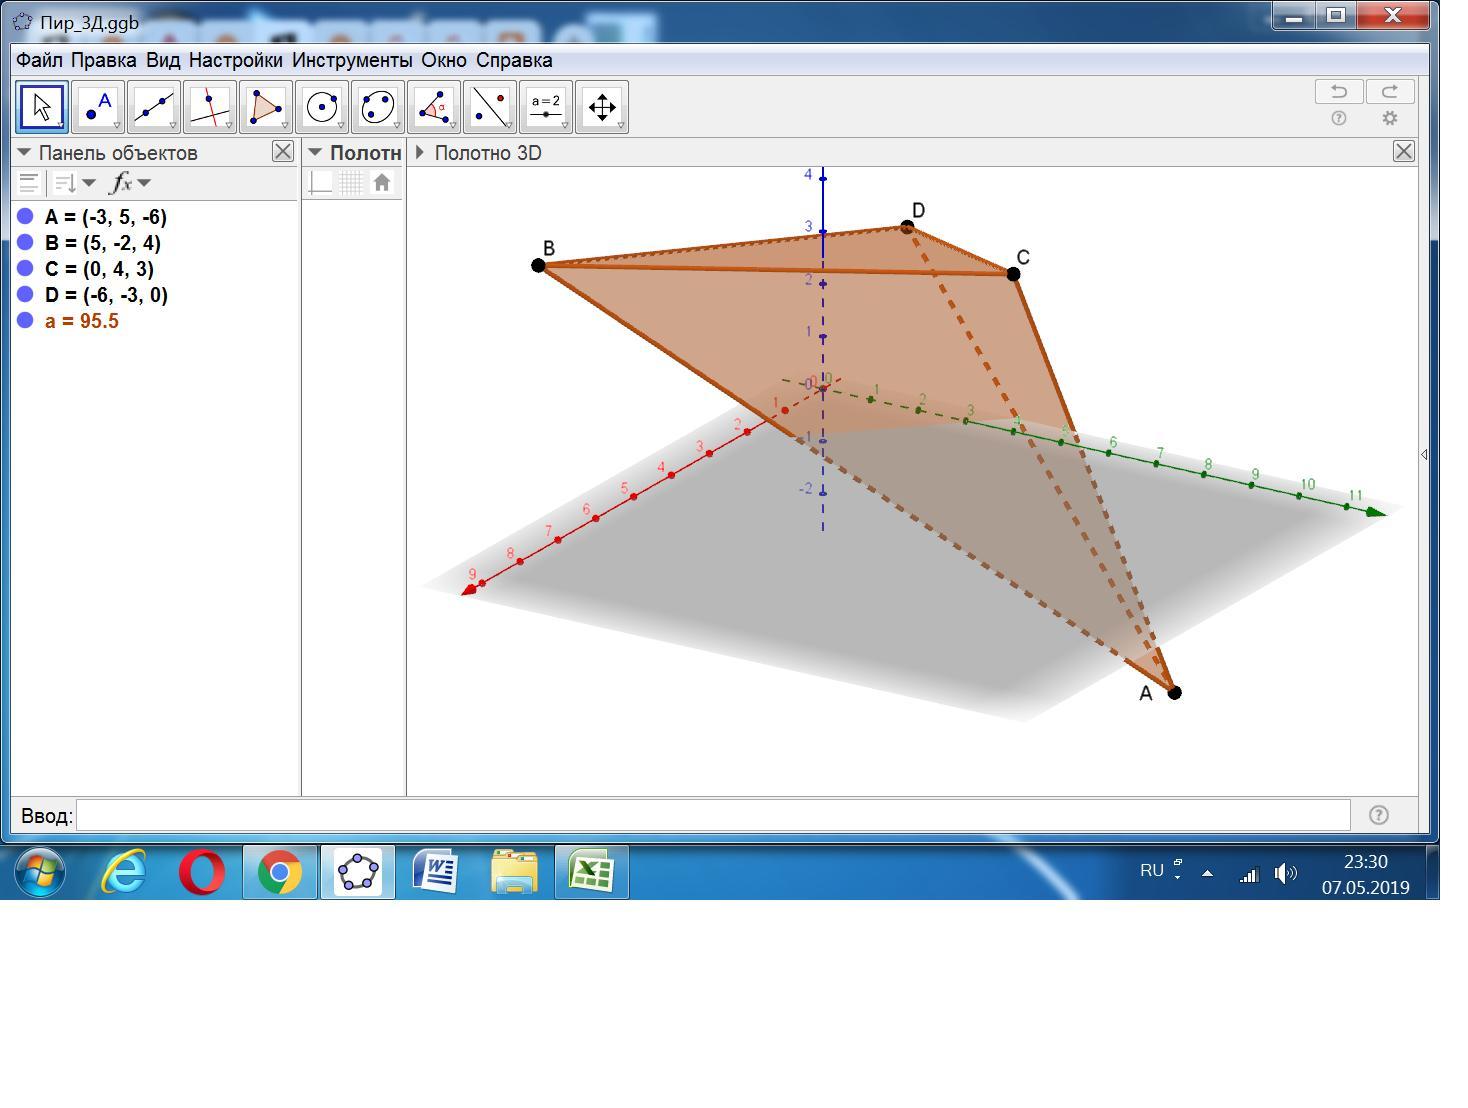This screenshot has height=1108, width=1468.
Task: Choose the Angle measurement tool
Action: pos(434,107)
